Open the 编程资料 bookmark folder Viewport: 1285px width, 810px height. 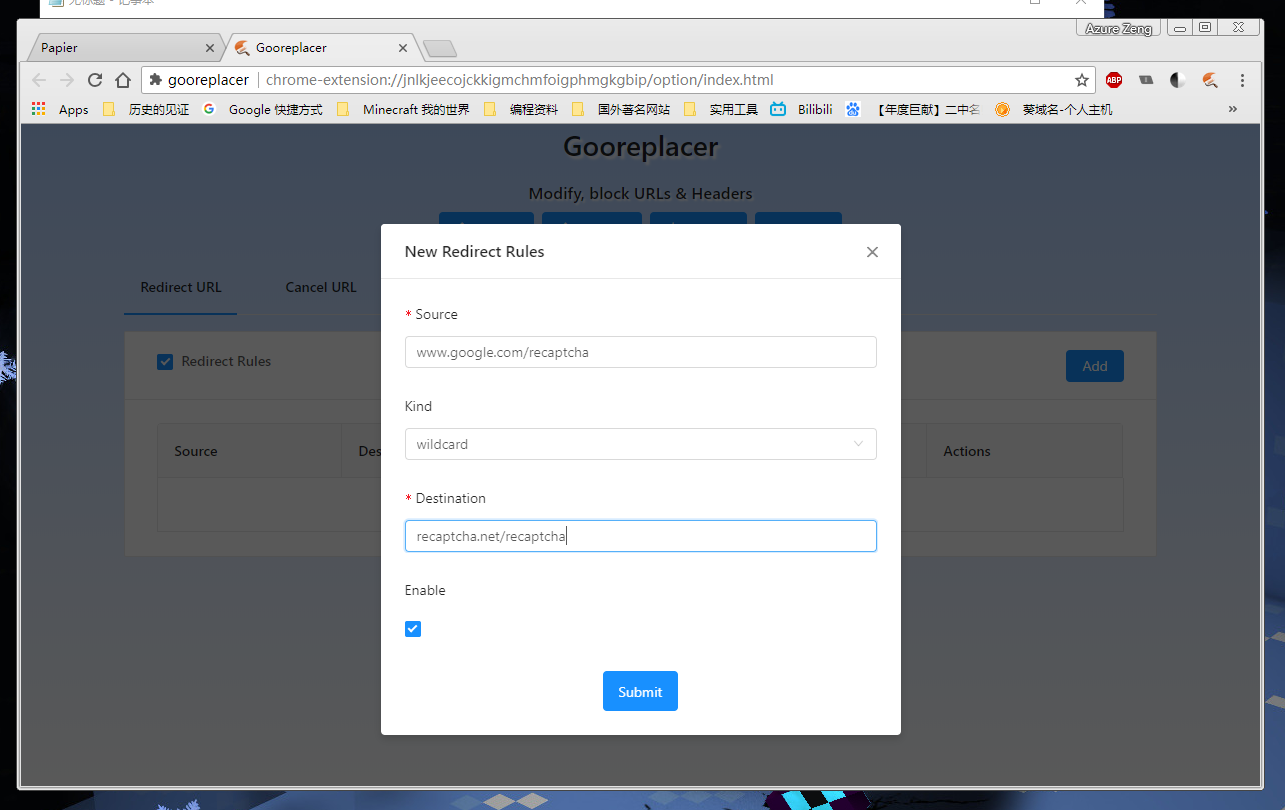coord(521,109)
